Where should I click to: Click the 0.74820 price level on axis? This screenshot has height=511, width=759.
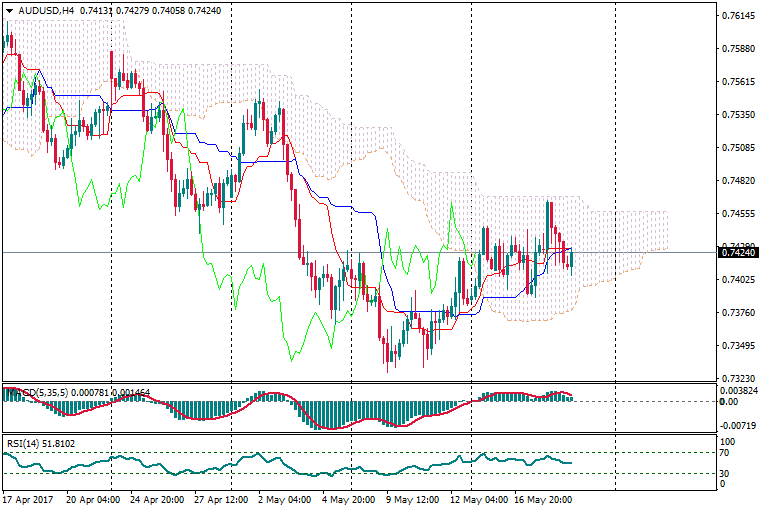pos(736,181)
